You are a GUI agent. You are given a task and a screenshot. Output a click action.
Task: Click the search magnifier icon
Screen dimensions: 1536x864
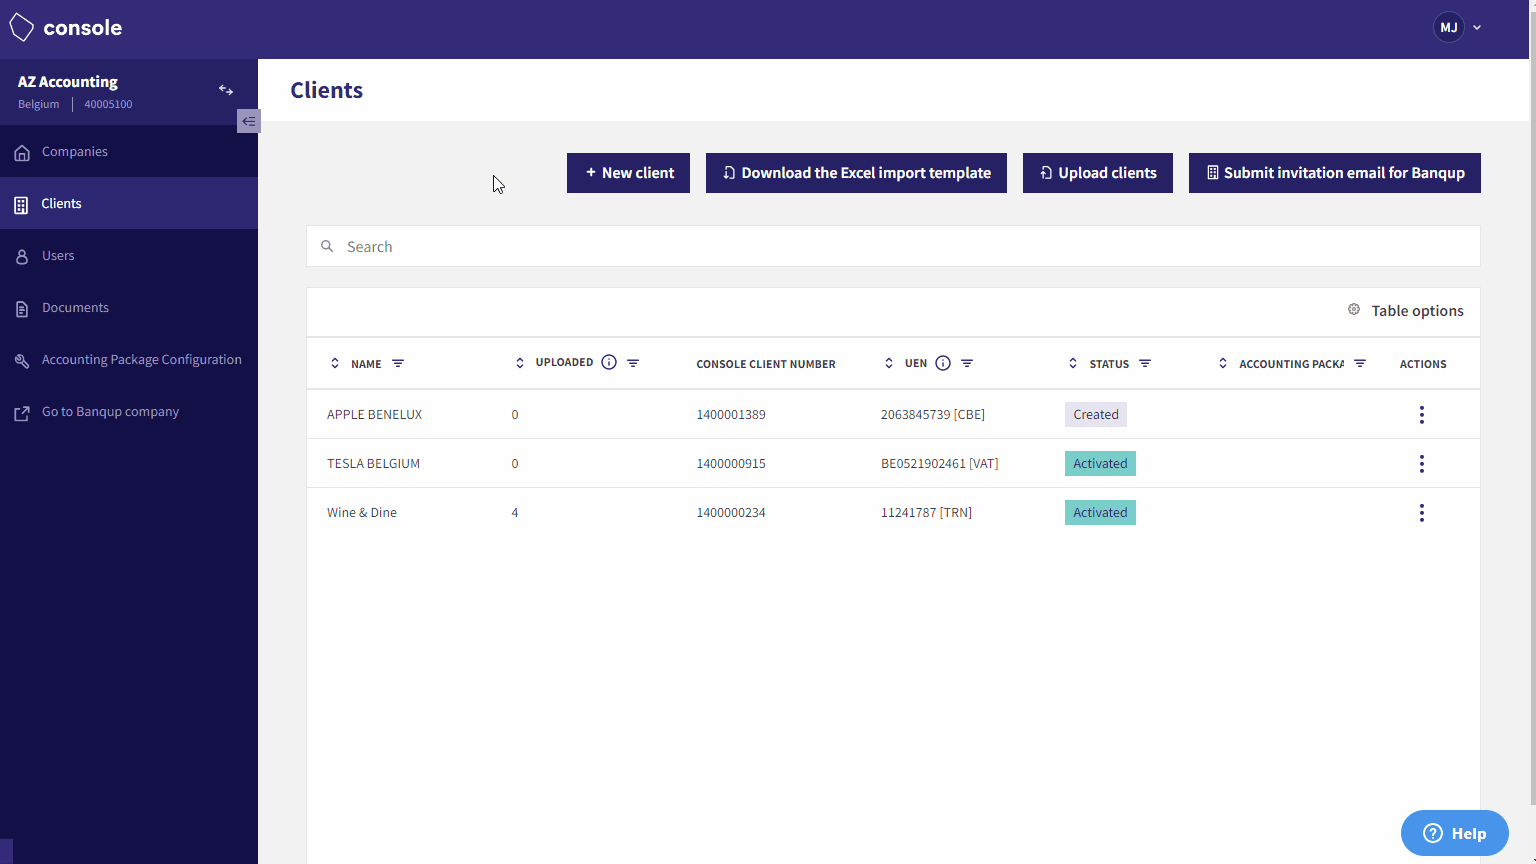(x=327, y=246)
